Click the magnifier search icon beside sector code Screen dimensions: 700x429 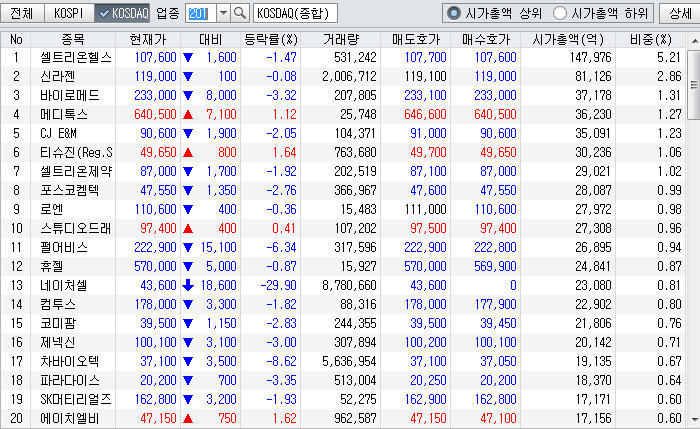(240, 14)
